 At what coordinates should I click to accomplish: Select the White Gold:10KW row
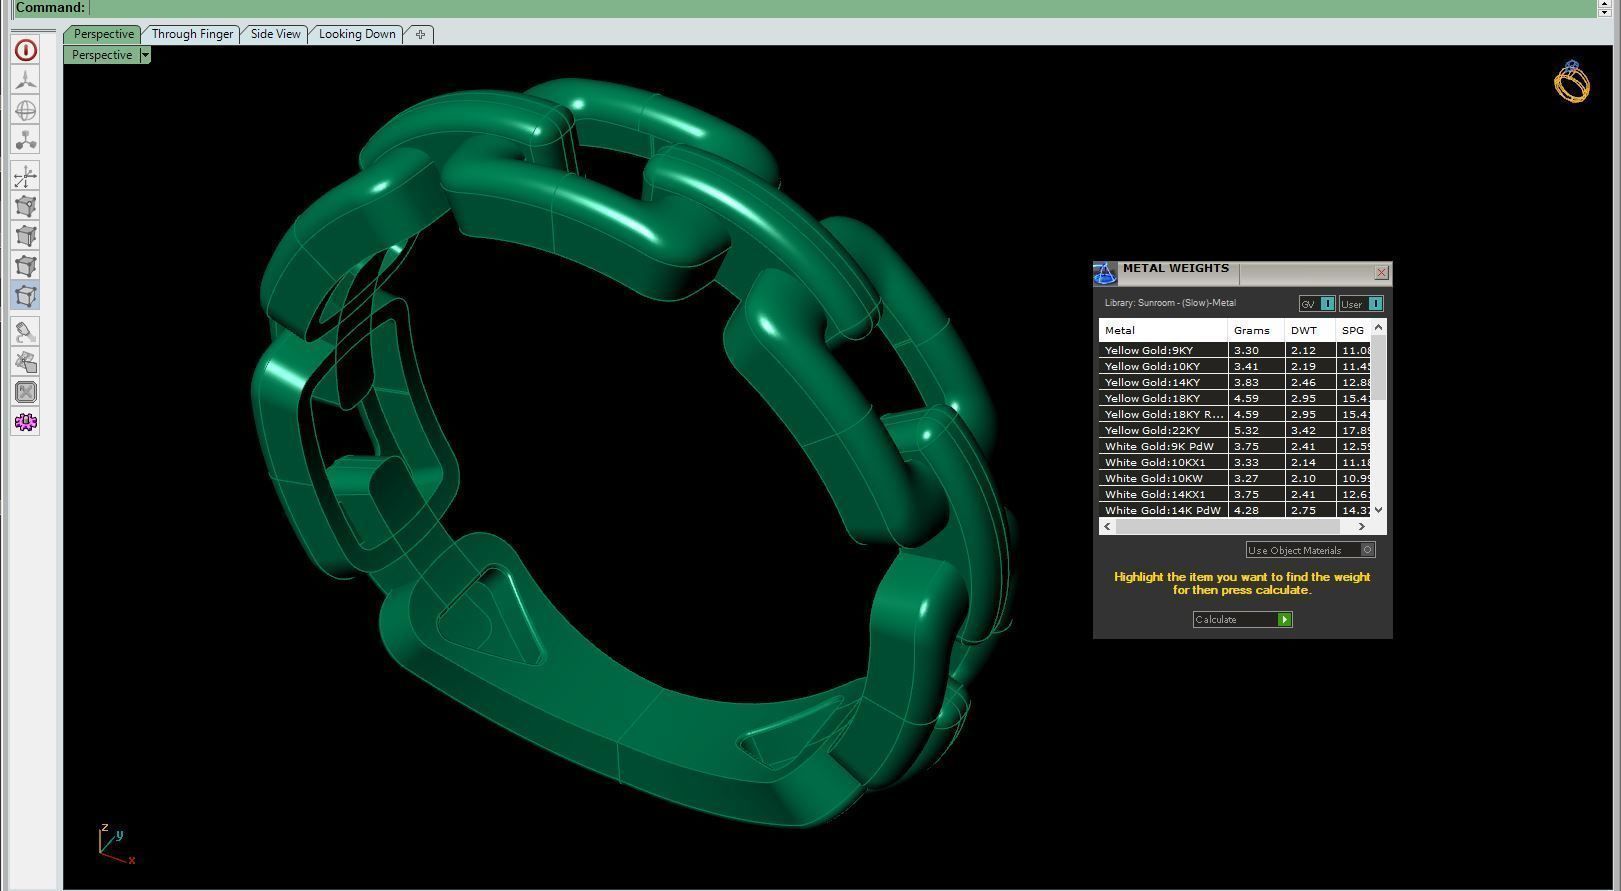click(x=1236, y=478)
